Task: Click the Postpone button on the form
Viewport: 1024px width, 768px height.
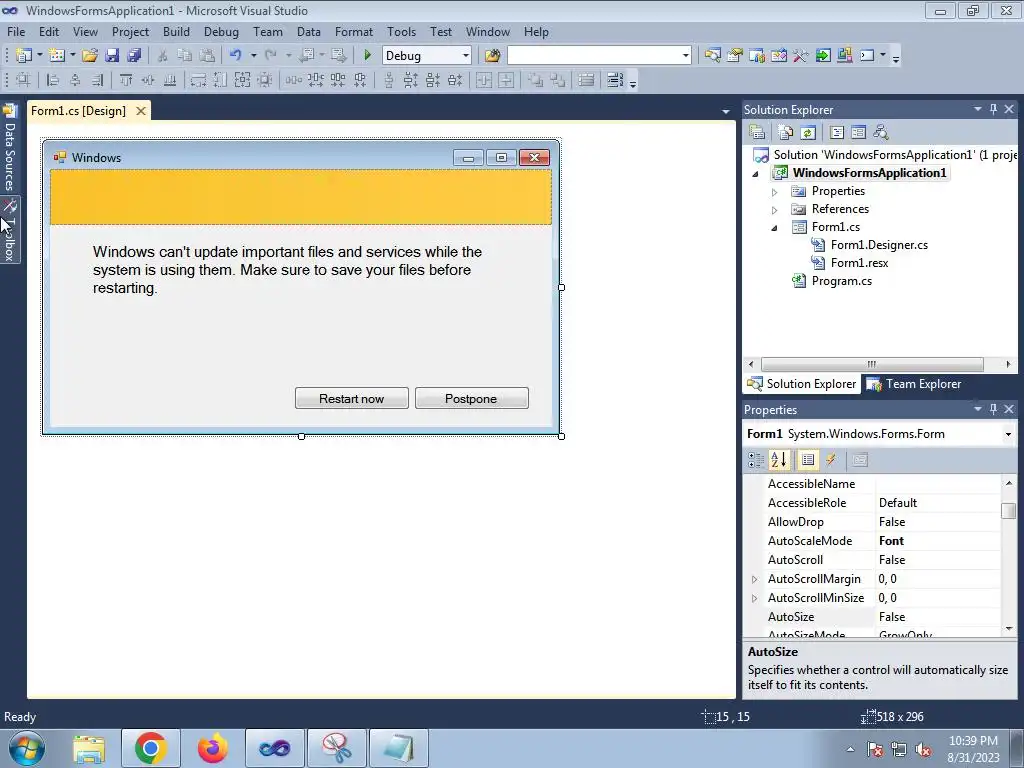Action: coord(472,398)
